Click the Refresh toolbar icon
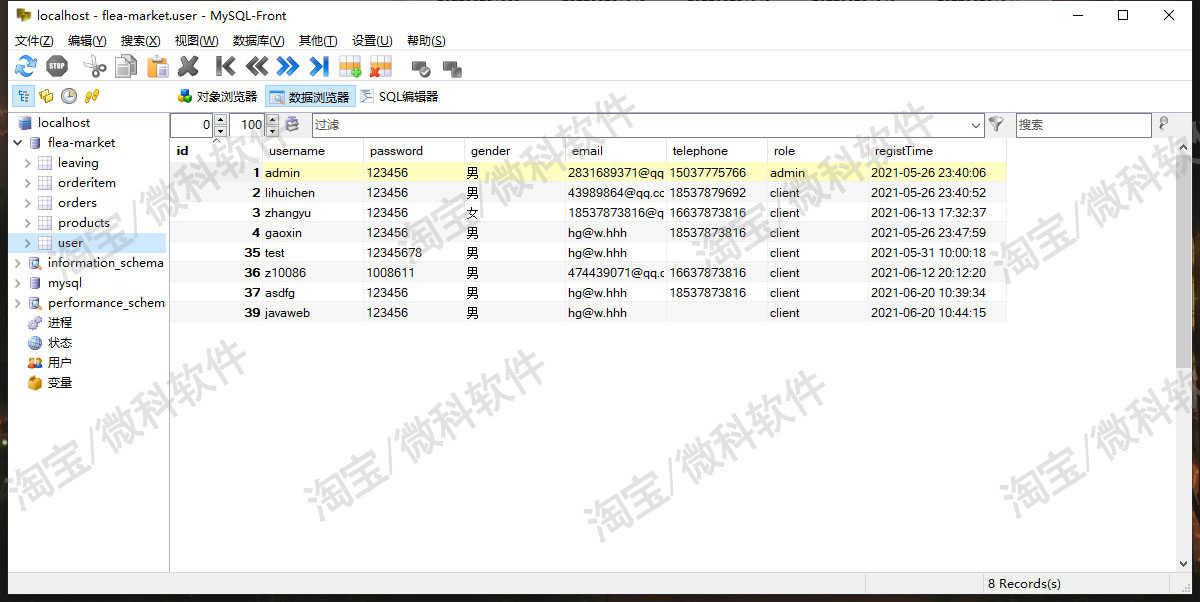The image size is (1200, 602). click(x=25, y=67)
